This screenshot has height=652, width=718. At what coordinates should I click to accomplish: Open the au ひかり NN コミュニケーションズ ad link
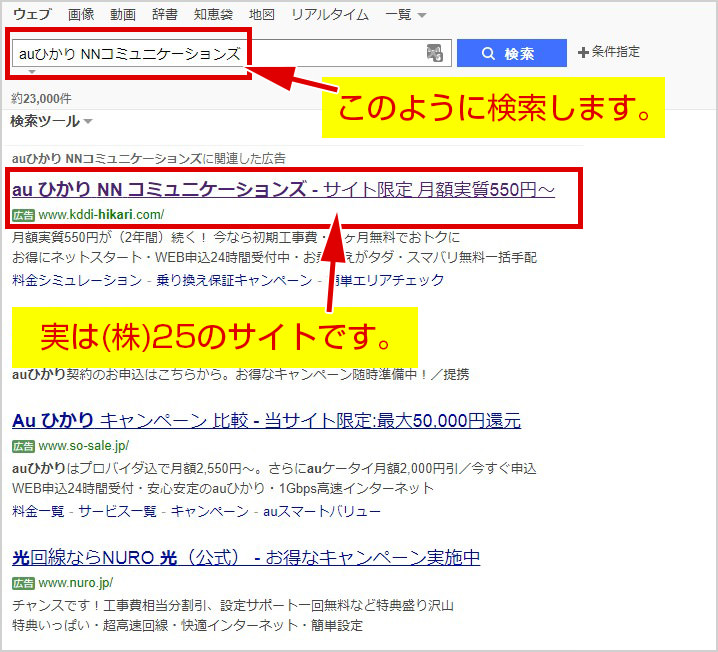click(x=283, y=189)
